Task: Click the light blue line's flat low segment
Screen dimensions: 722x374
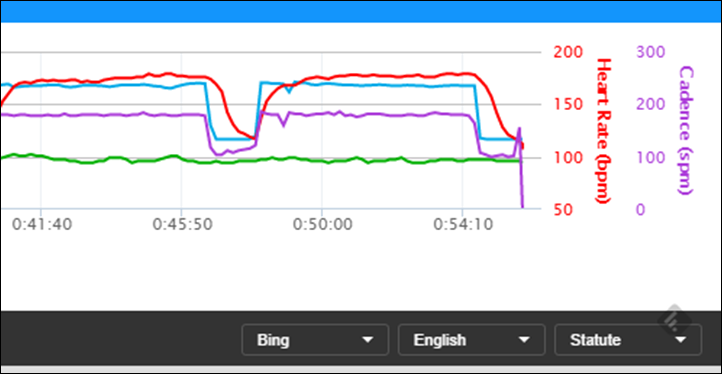Action: pyautogui.click(x=235, y=139)
